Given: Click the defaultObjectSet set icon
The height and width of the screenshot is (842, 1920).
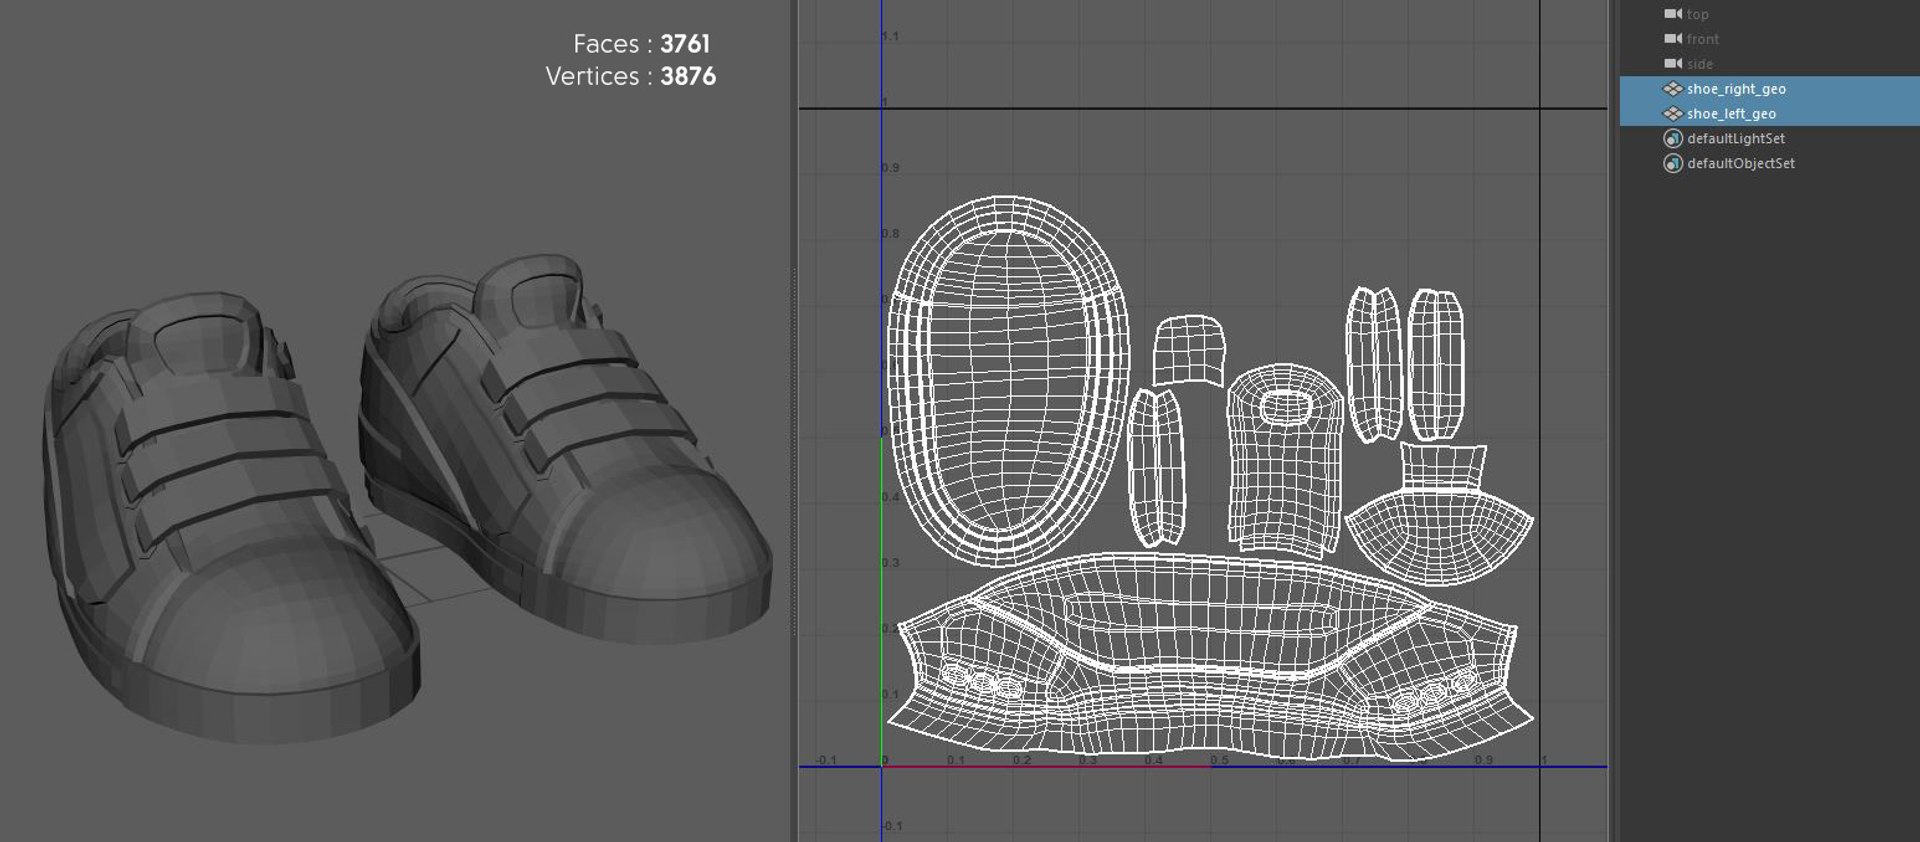Looking at the screenshot, I should point(1672,164).
